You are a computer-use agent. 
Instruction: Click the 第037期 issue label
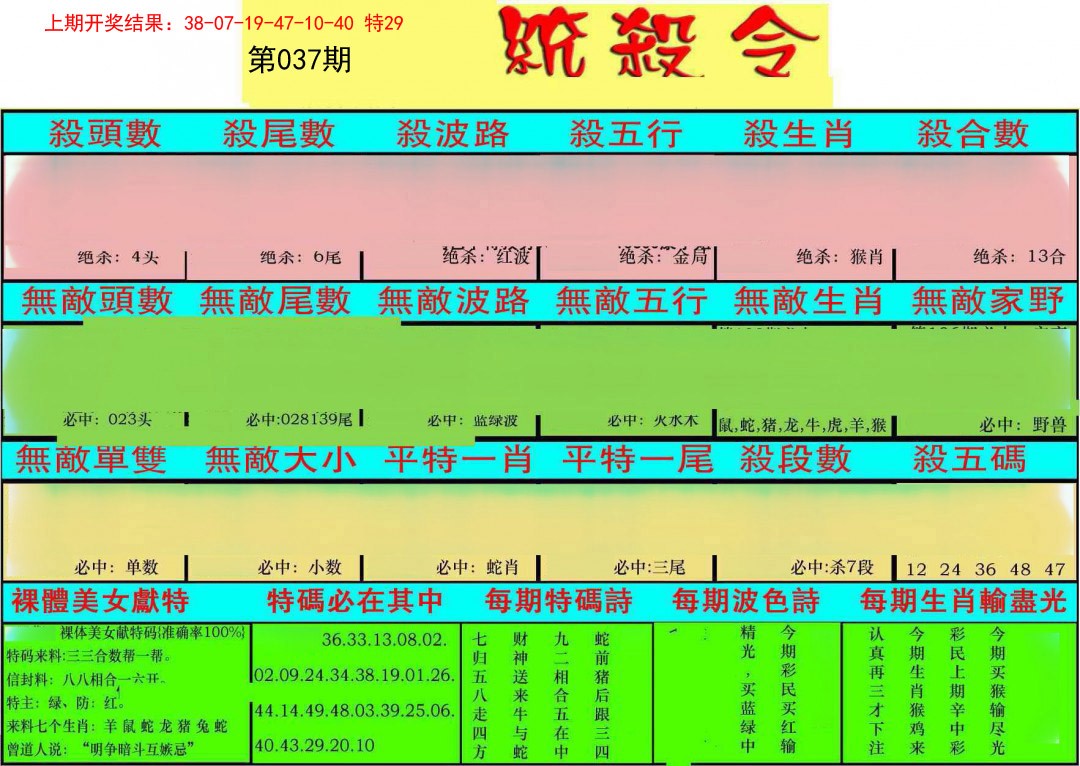pos(299,61)
